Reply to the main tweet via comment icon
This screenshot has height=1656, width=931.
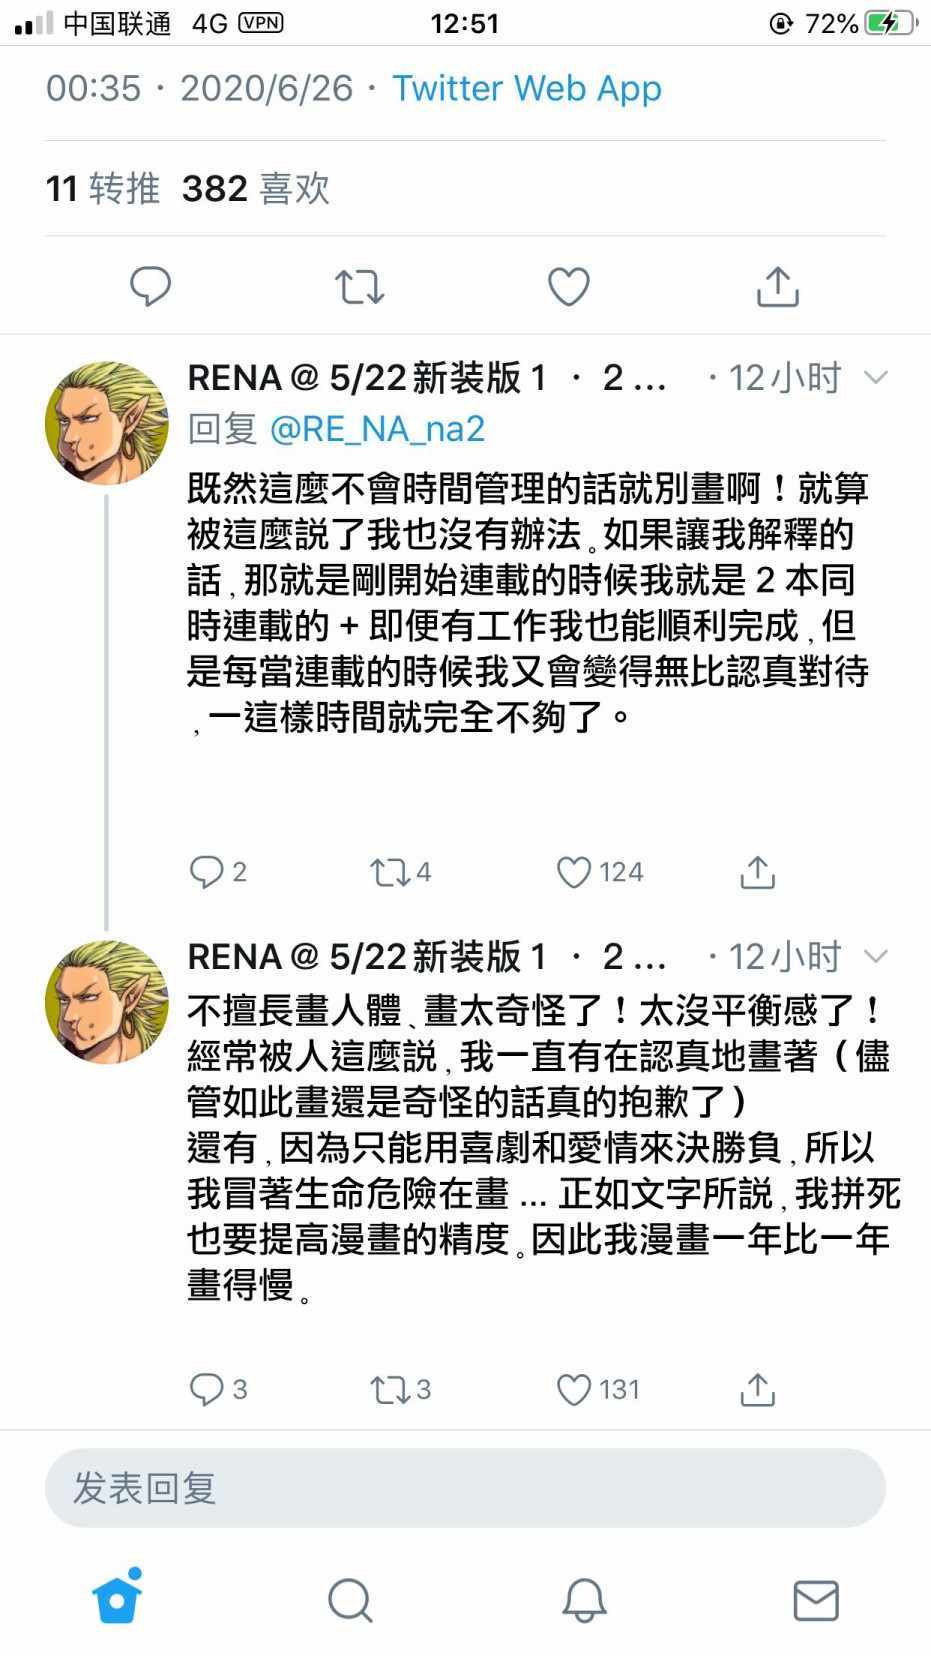151,287
